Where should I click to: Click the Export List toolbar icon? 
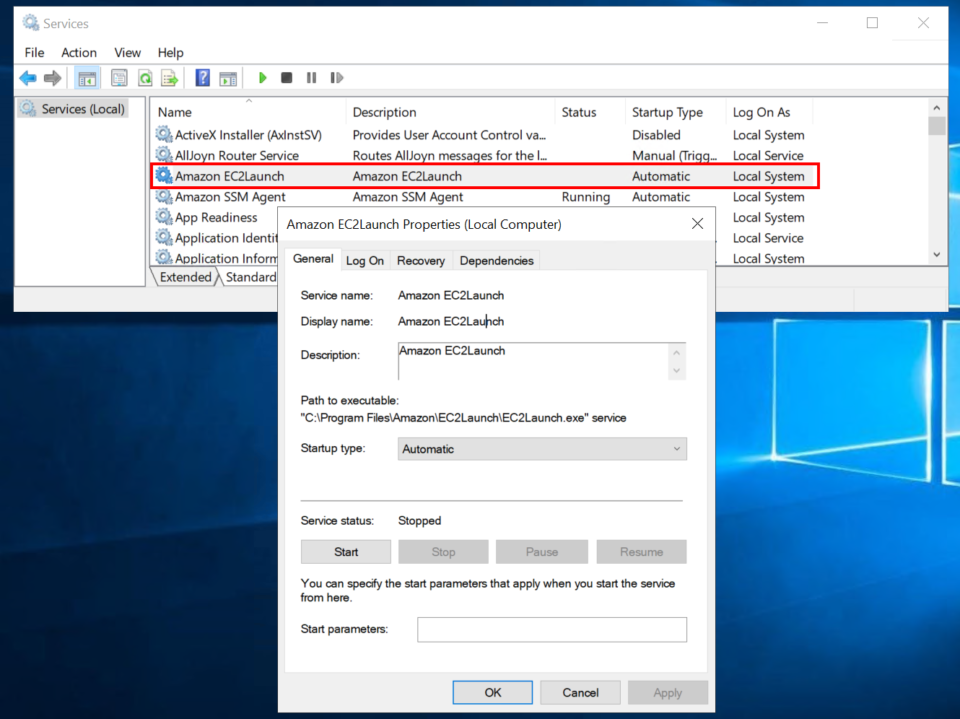pos(170,78)
